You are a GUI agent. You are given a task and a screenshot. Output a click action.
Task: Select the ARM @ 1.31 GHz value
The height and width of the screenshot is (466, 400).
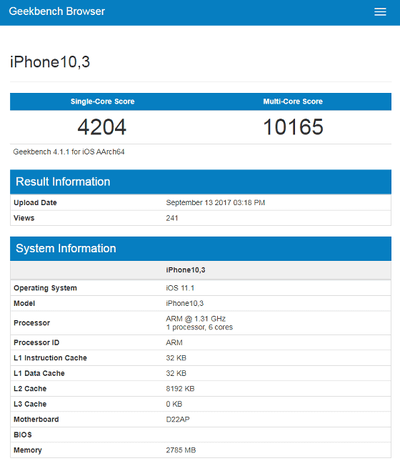coord(196,319)
